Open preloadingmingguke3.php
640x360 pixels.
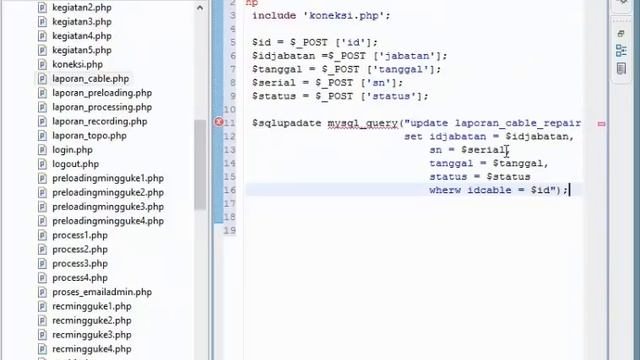point(108,207)
